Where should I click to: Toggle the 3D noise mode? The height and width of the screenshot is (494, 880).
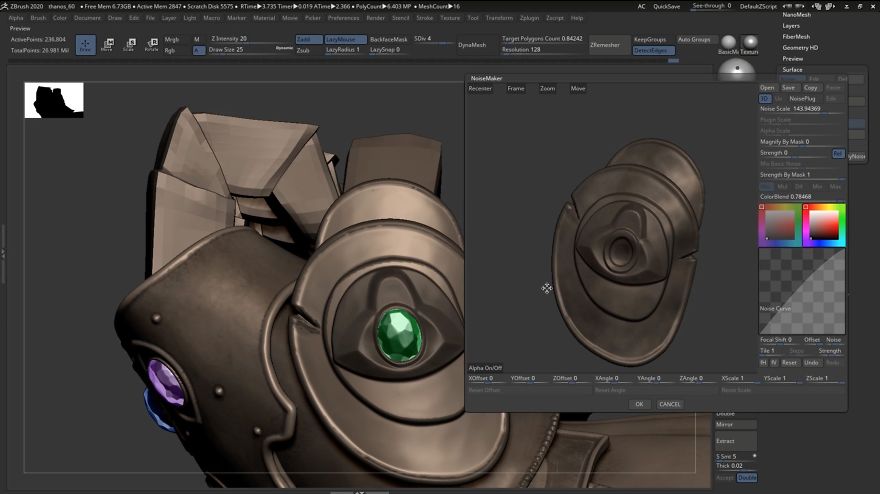pyautogui.click(x=764, y=98)
